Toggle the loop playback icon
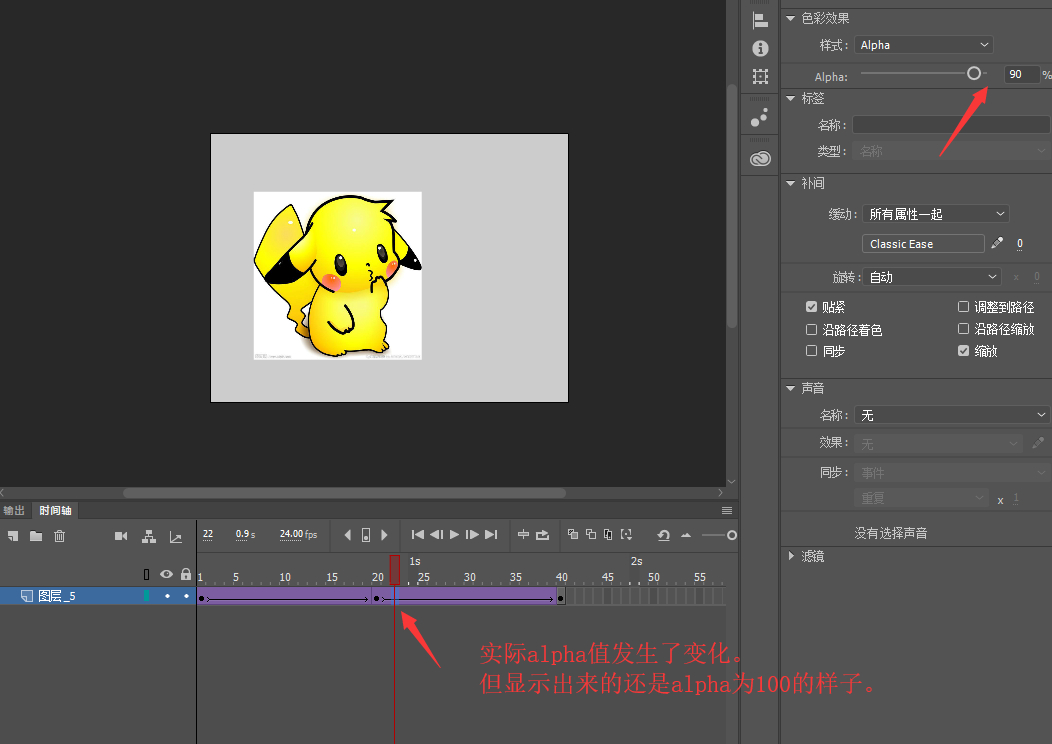This screenshot has width=1052, height=744. pos(543,535)
